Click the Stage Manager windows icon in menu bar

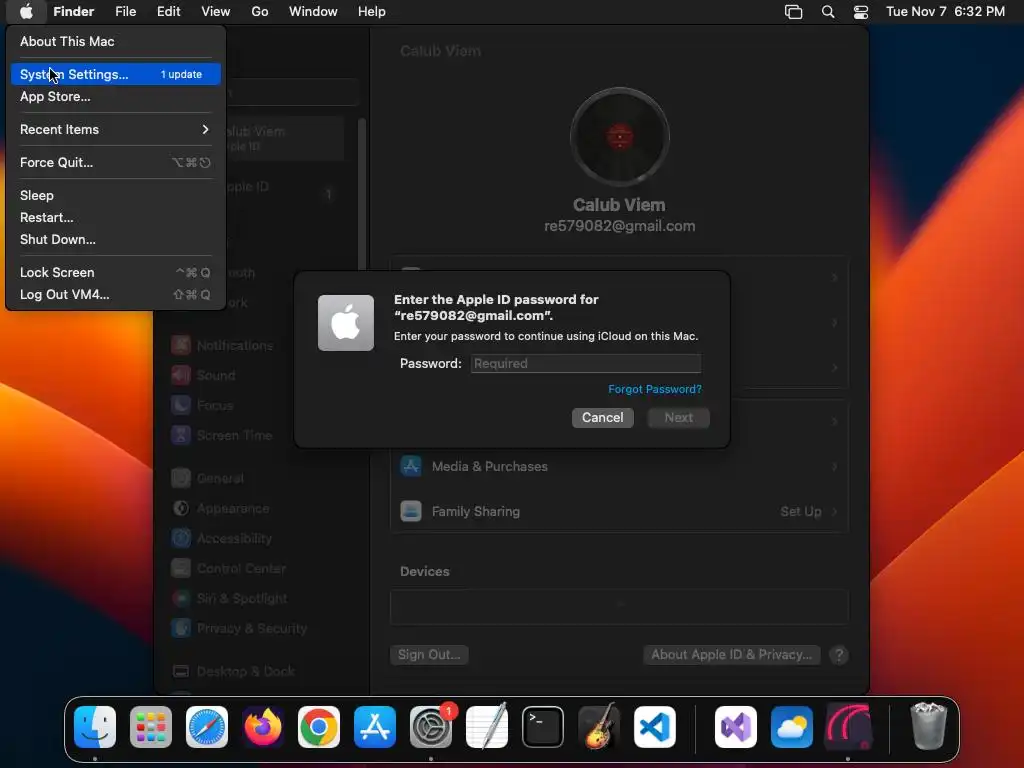pos(793,12)
